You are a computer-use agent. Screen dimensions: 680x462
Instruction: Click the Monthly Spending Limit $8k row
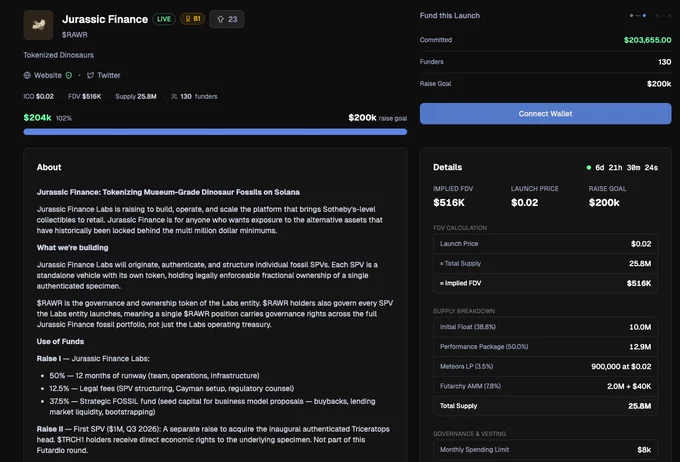pyautogui.click(x=545, y=450)
